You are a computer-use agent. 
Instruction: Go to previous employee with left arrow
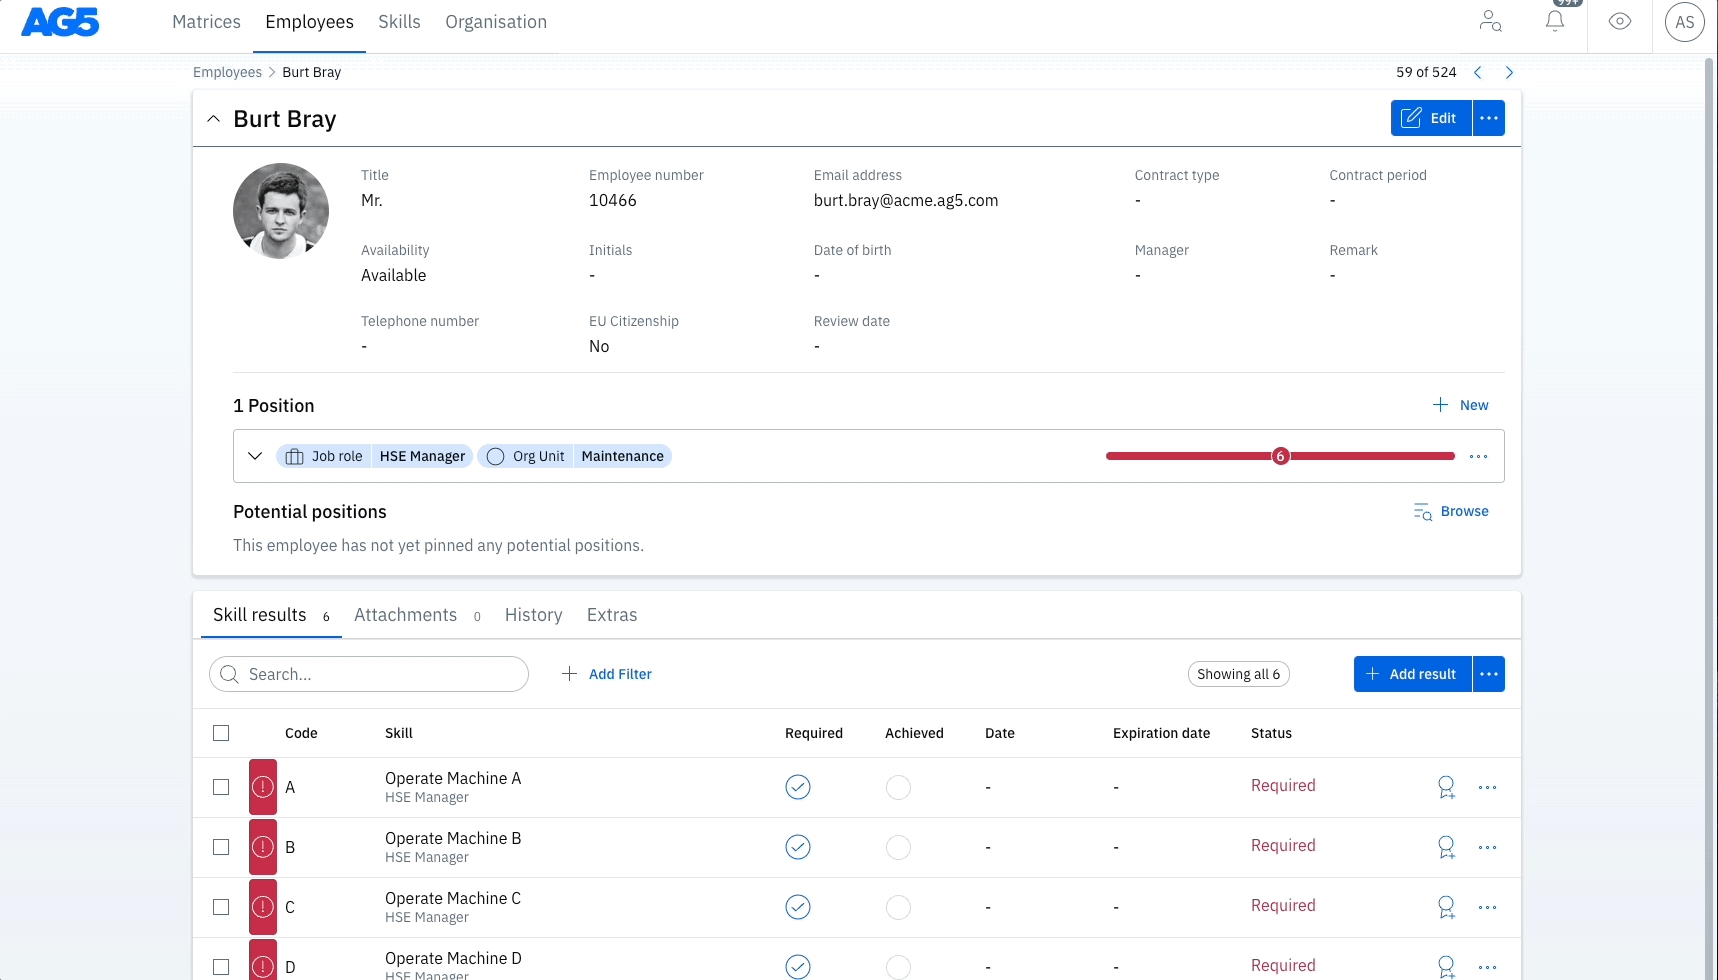1477,72
